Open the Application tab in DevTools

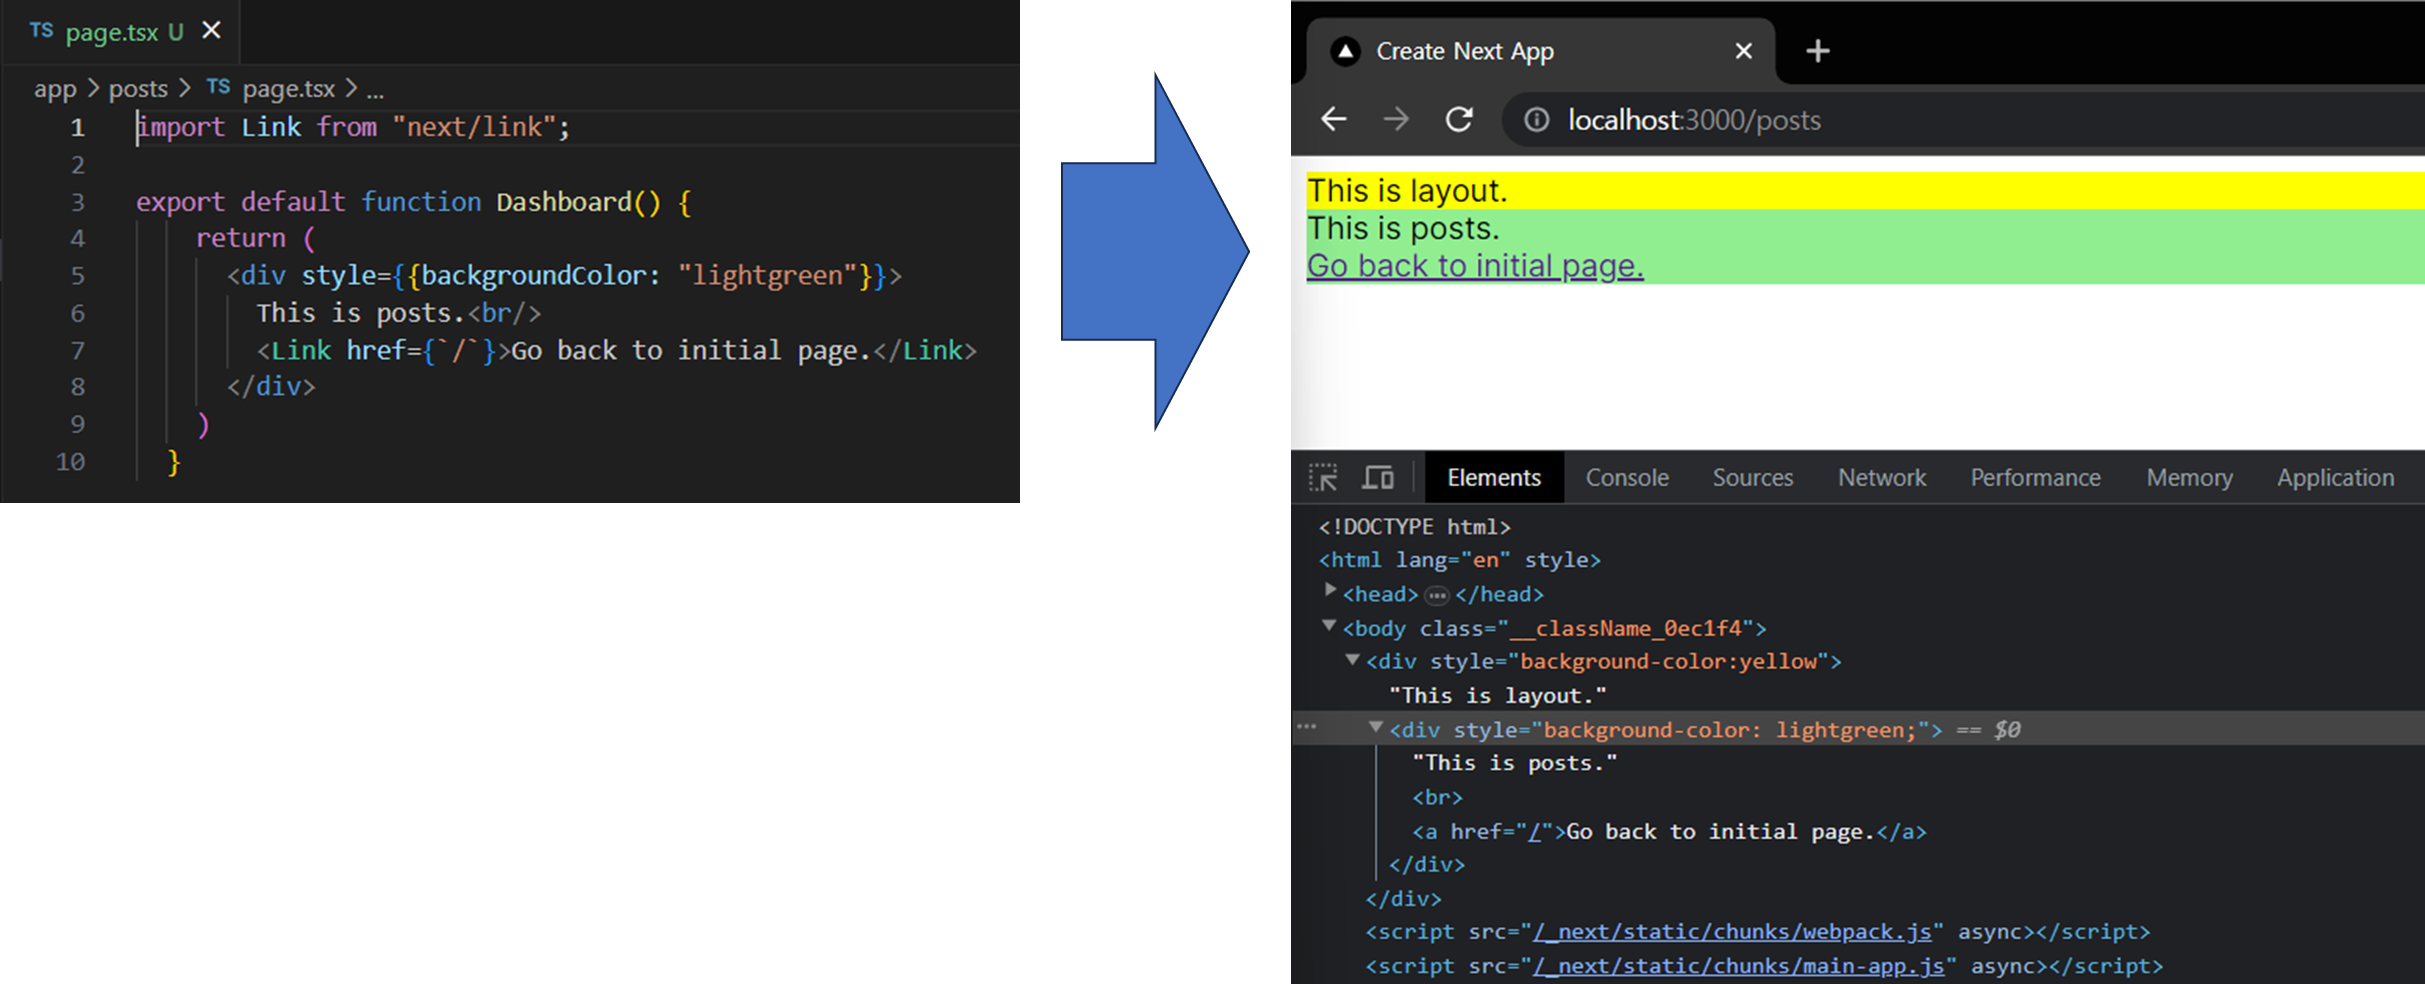pyautogui.click(x=2335, y=478)
